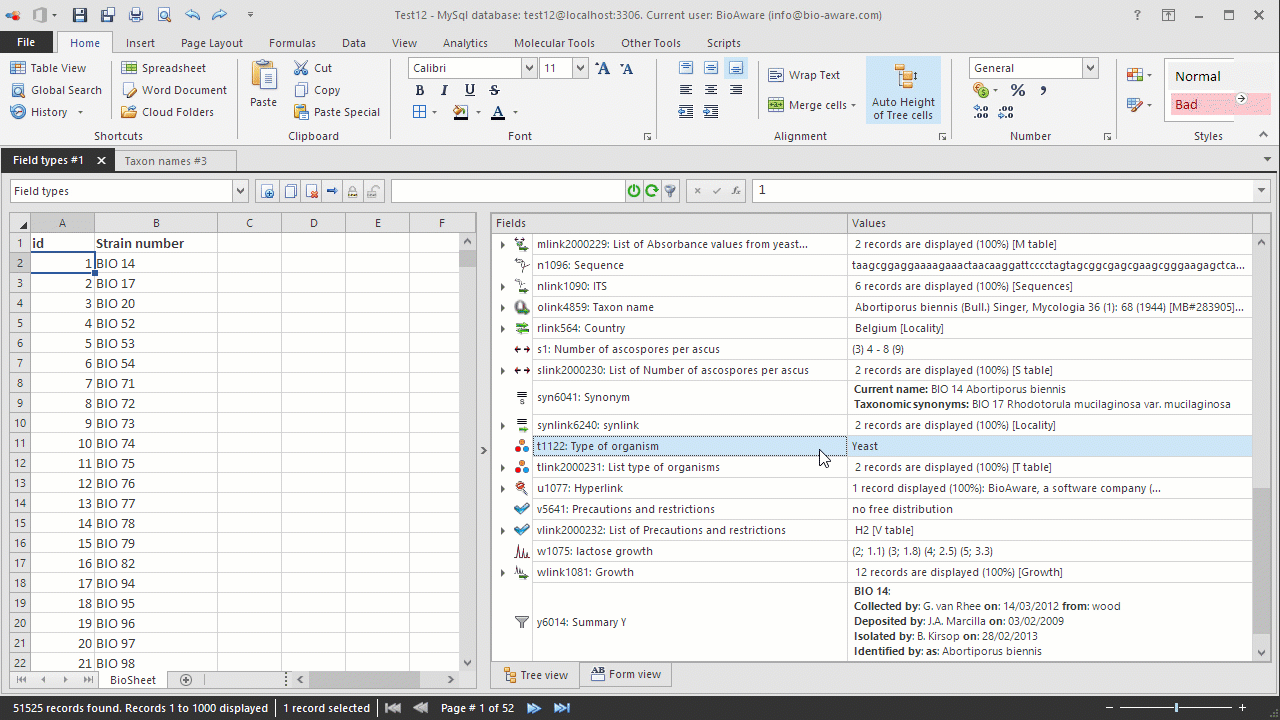This screenshot has width=1280, height=720.
Task: Click the Save icon in quick access toolbar
Action: 80,15
